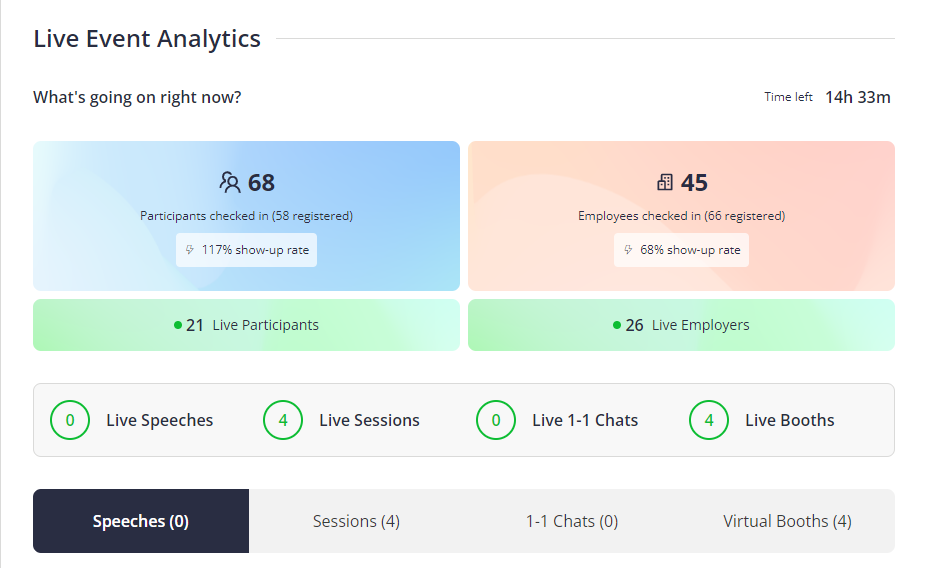Click the lightning icon in the 68% show-up rate badge
Screen dimensions: 927x568
pyautogui.click(x=628, y=249)
